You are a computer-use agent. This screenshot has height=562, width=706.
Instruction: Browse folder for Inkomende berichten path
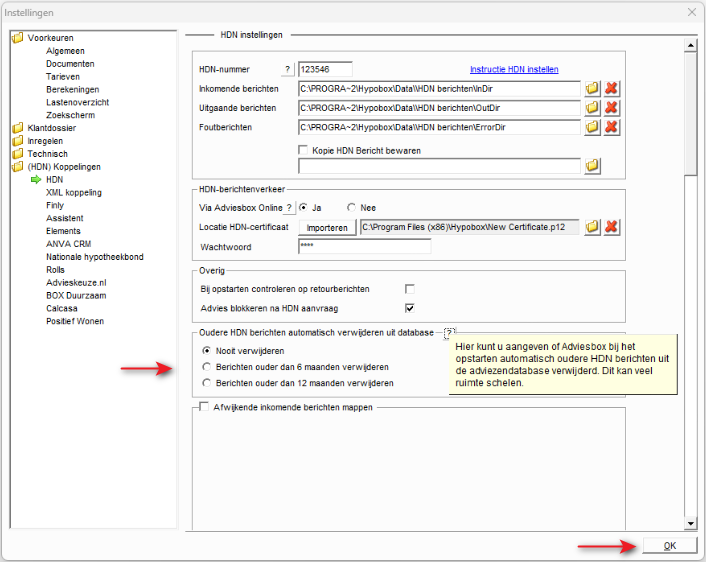click(593, 88)
